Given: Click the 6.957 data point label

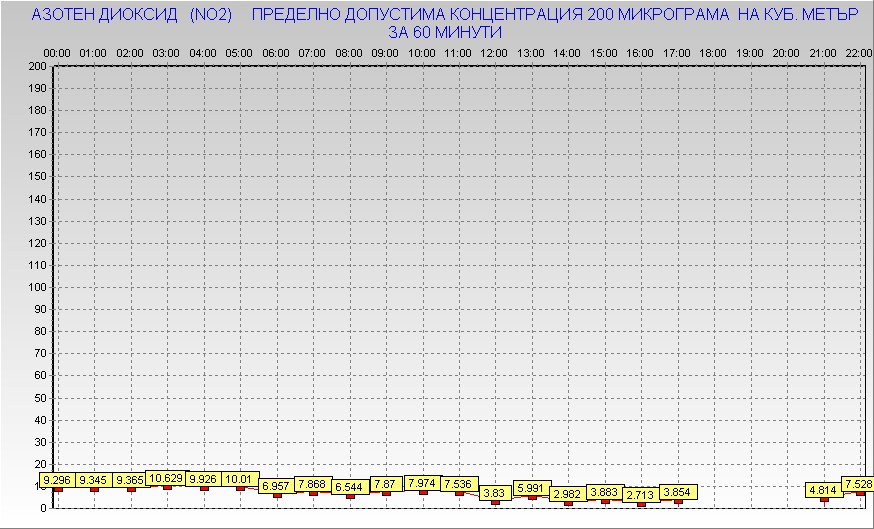Looking at the screenshot, I should (x=276, y=486).
